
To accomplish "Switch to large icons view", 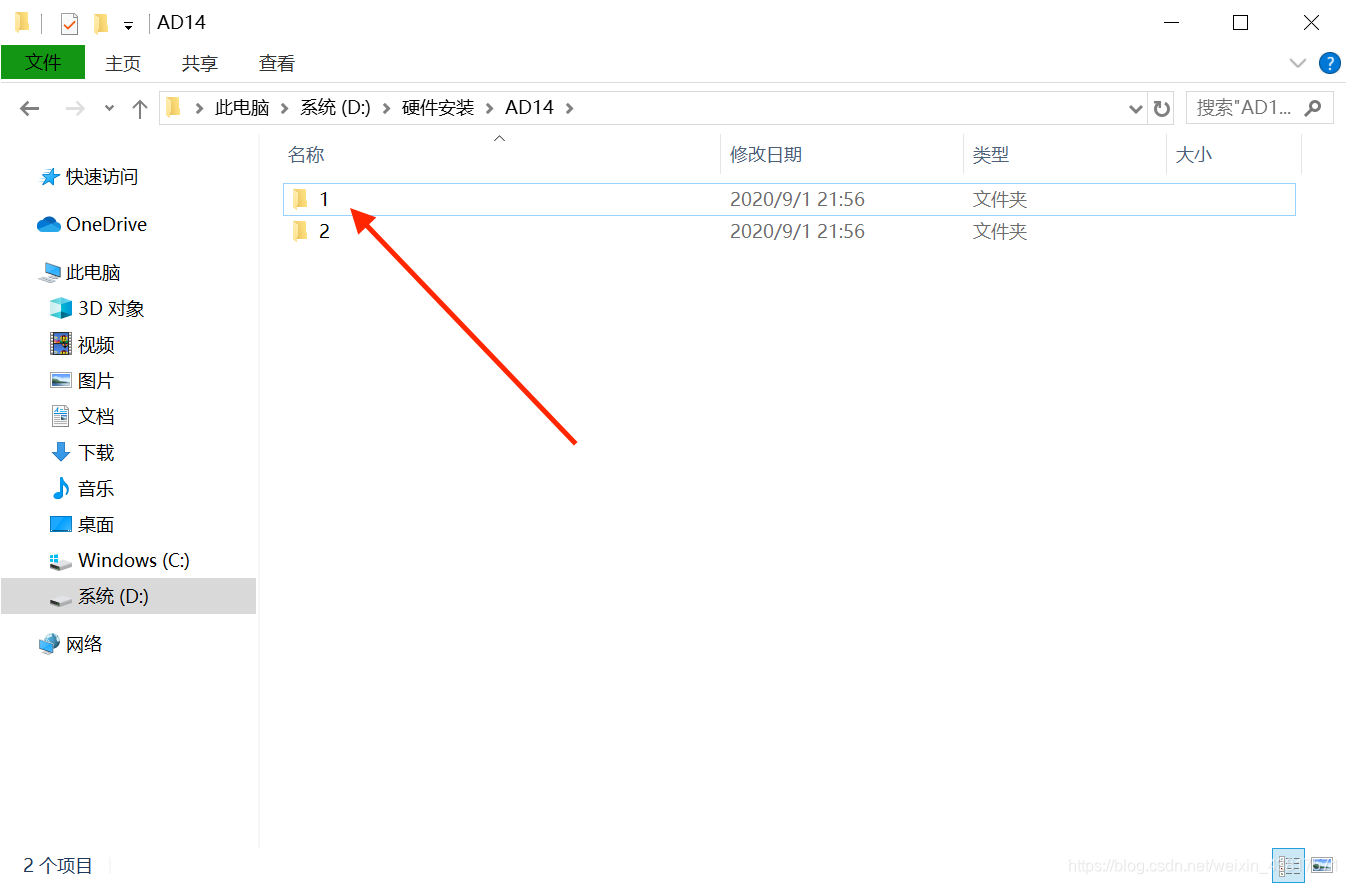I will pyautogui.click(x=1321, y=865).
